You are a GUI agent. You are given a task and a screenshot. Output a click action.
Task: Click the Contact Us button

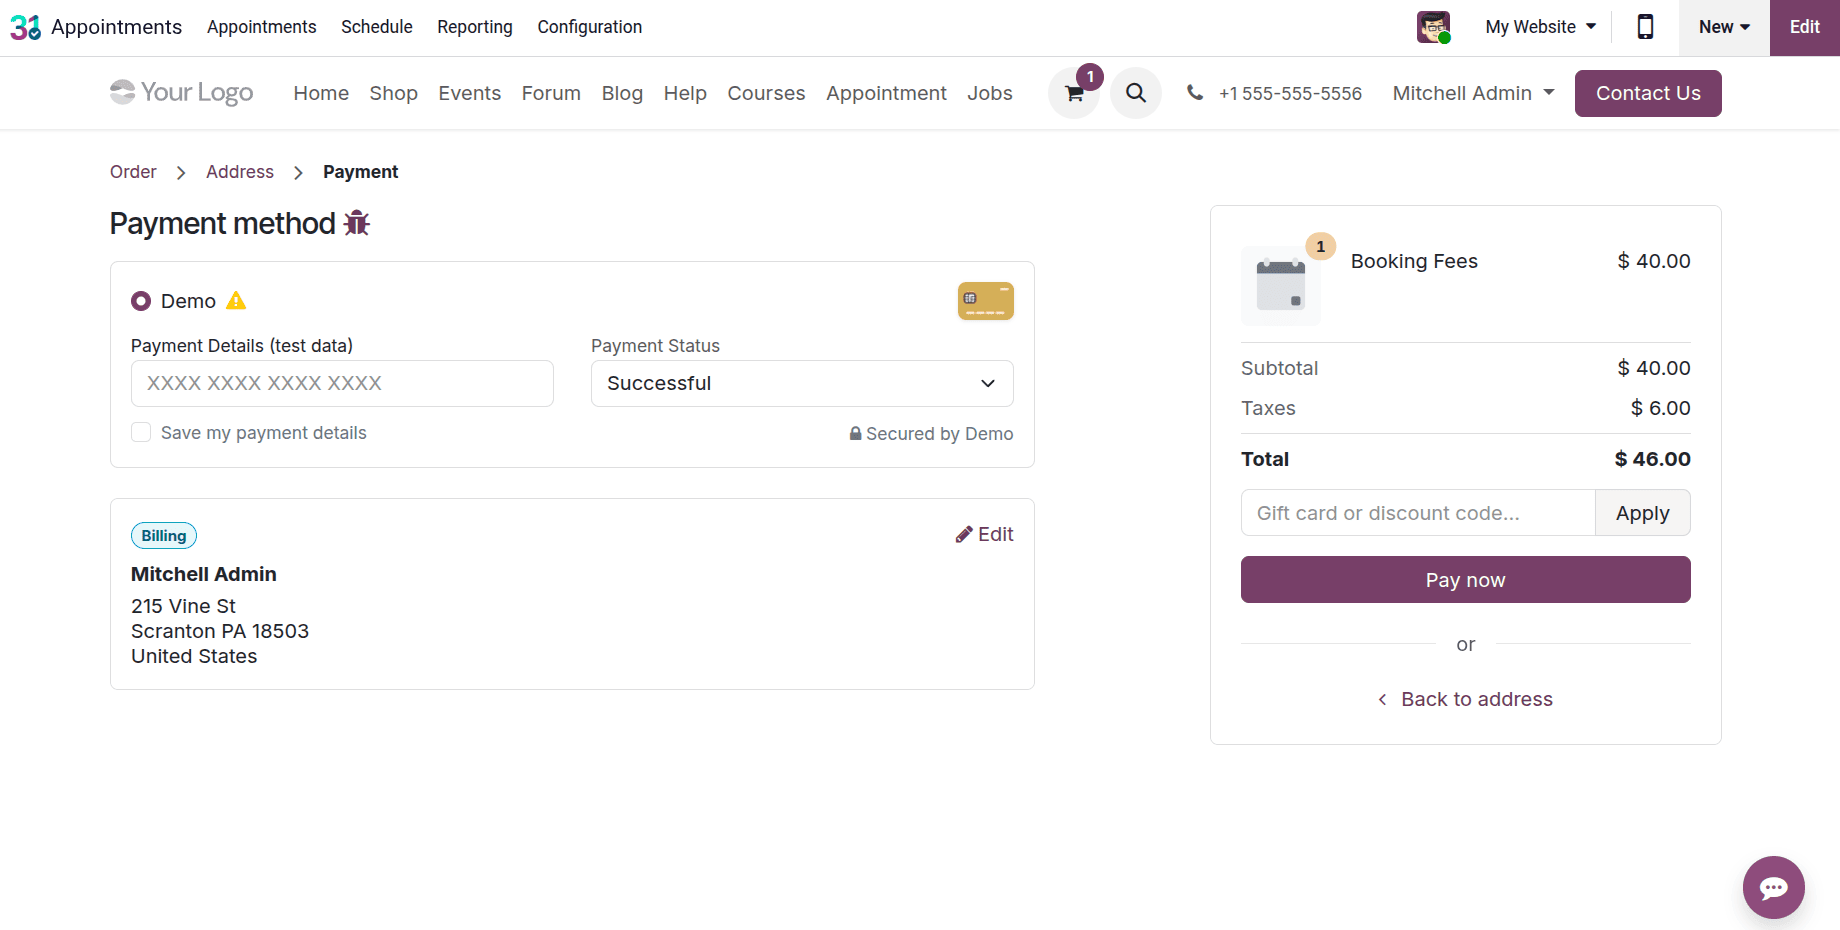coord(1648,93)
